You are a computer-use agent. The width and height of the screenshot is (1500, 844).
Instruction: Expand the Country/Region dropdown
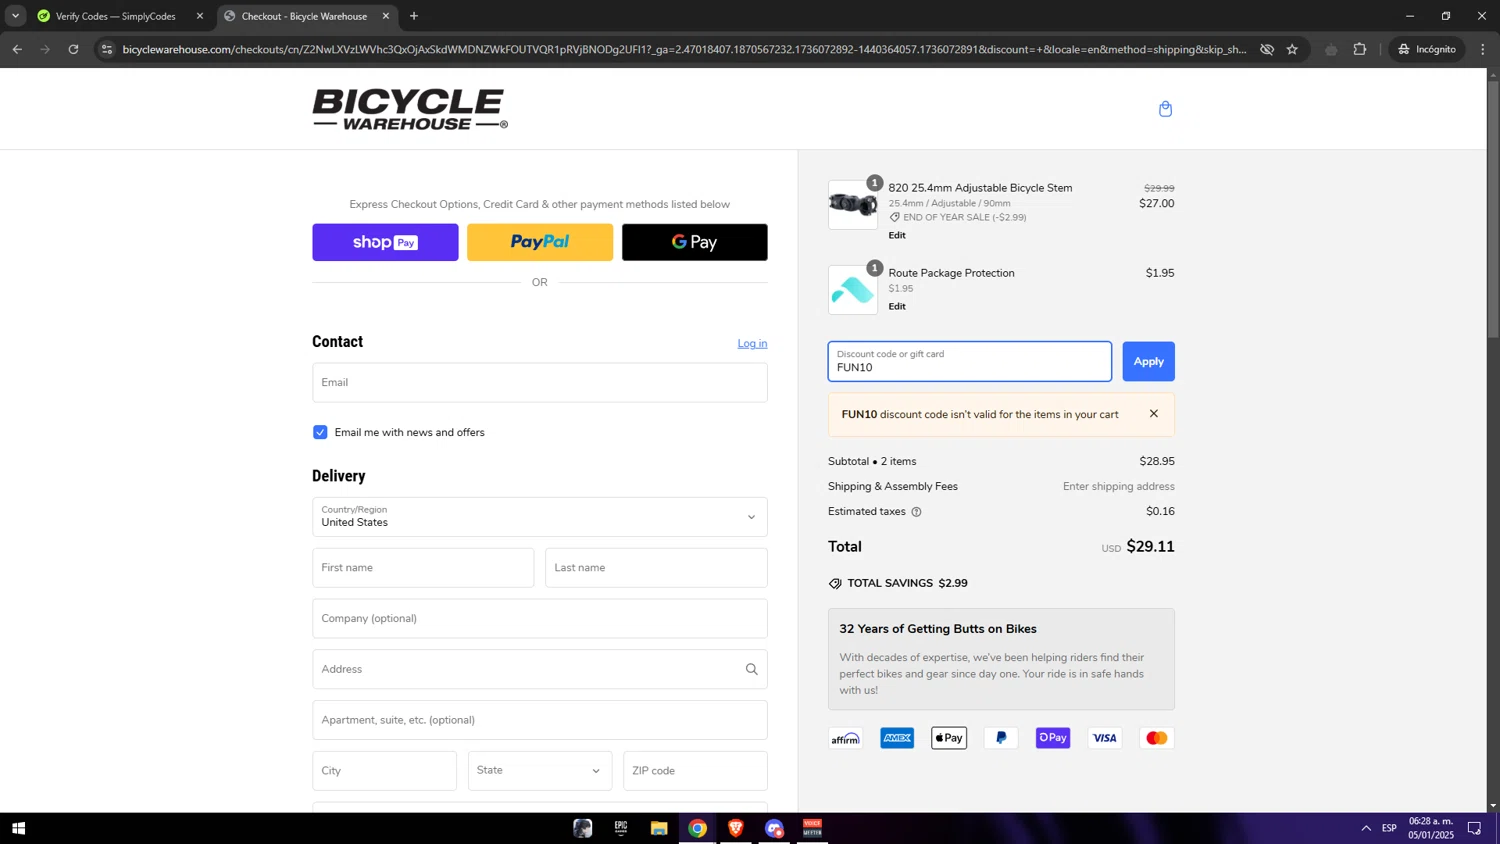540,517
